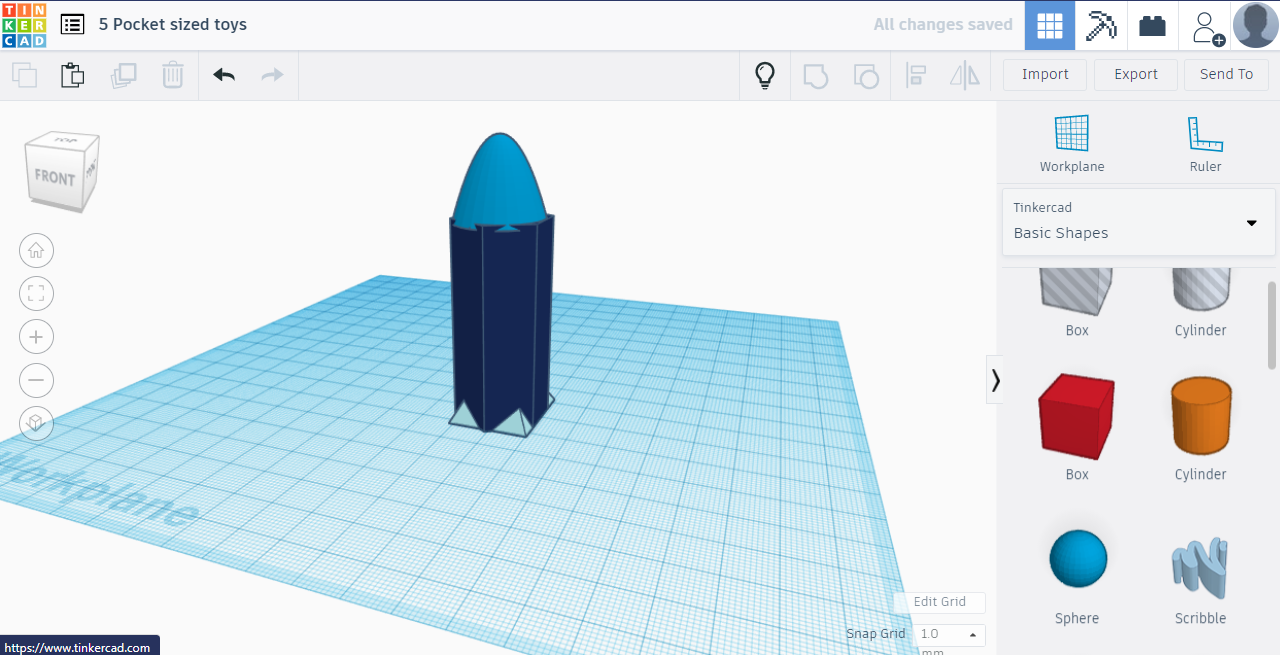The height and width of the screenshot is (655, 1280).
Task: Switch to the Bricks mode
Action: 1151,25
